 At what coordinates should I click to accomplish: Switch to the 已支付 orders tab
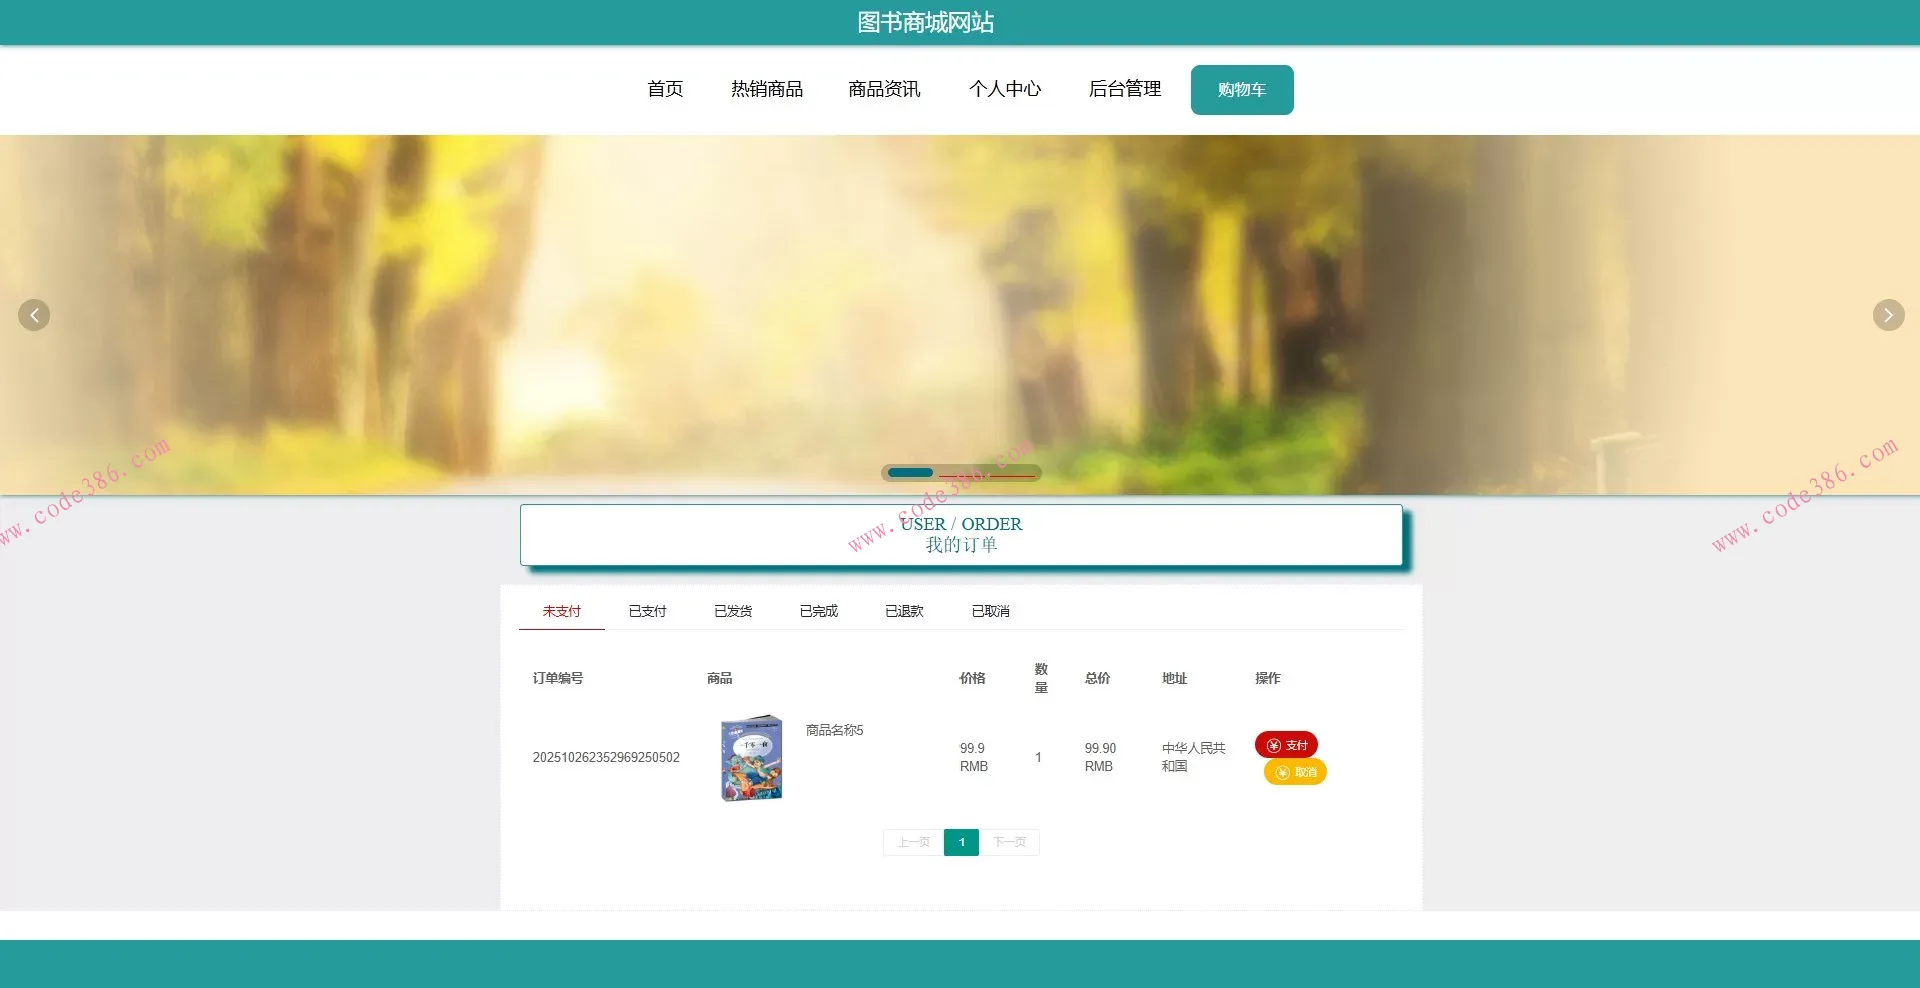point(647,611)
